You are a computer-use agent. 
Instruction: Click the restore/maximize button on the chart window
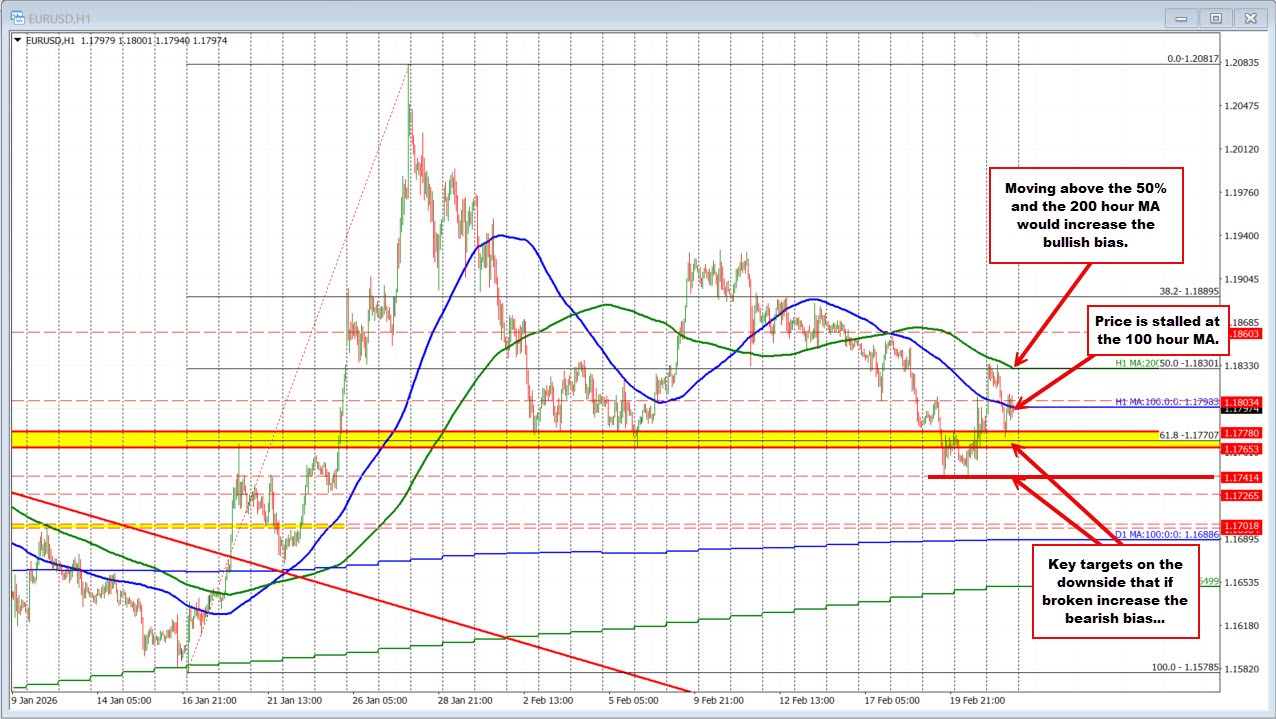1215,17
